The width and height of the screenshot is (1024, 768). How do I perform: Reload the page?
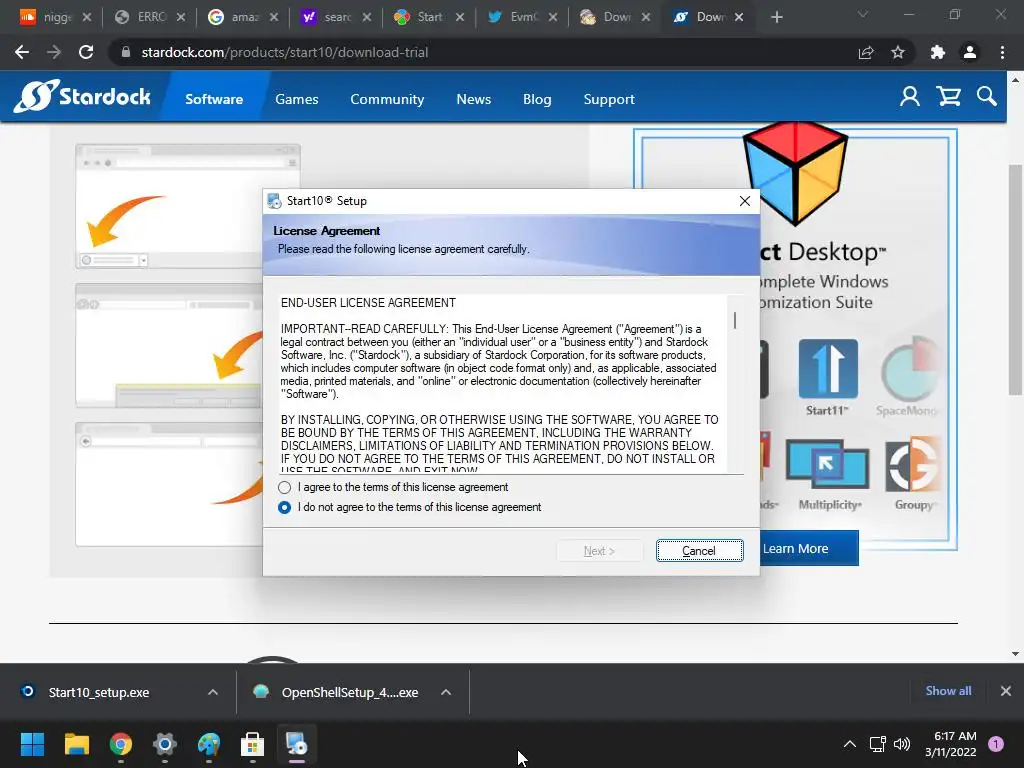[x=86, y=52]
